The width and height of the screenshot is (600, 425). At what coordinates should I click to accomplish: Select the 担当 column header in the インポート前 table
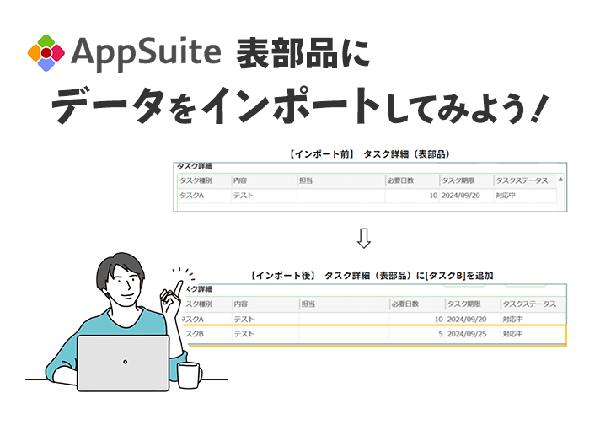pyautogui.click(x=306, y=181)
